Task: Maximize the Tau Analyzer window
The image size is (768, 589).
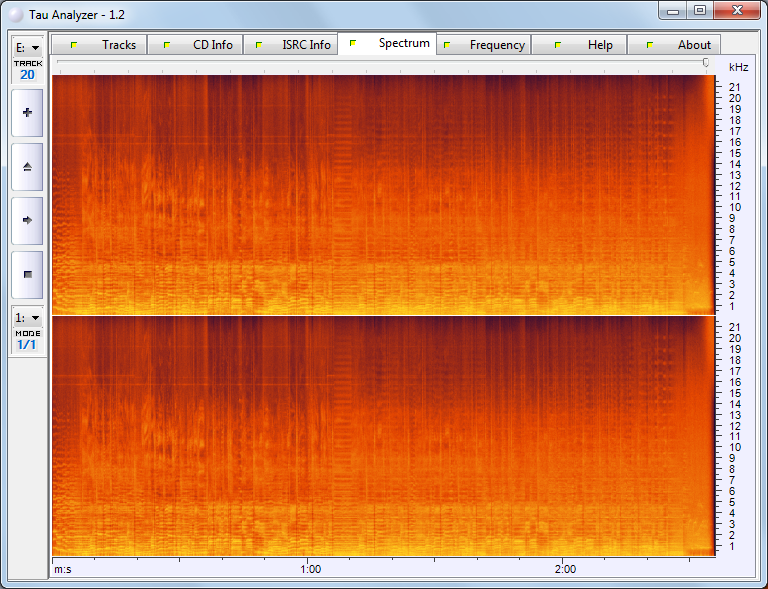Action: 699,11
